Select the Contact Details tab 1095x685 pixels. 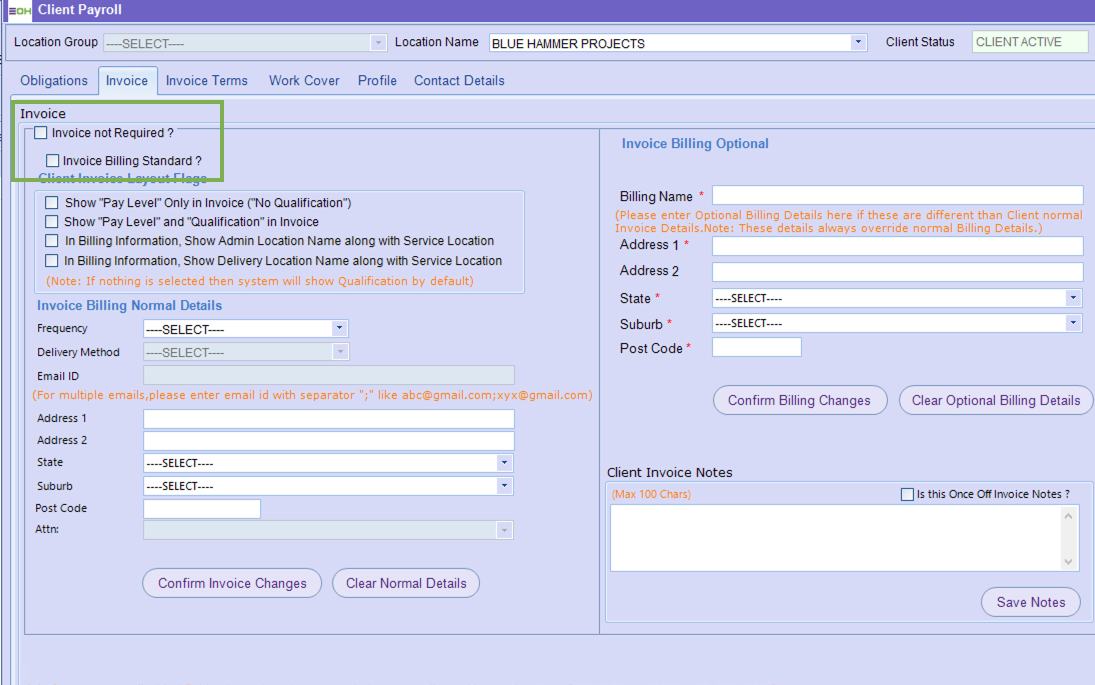pos(459,81)
